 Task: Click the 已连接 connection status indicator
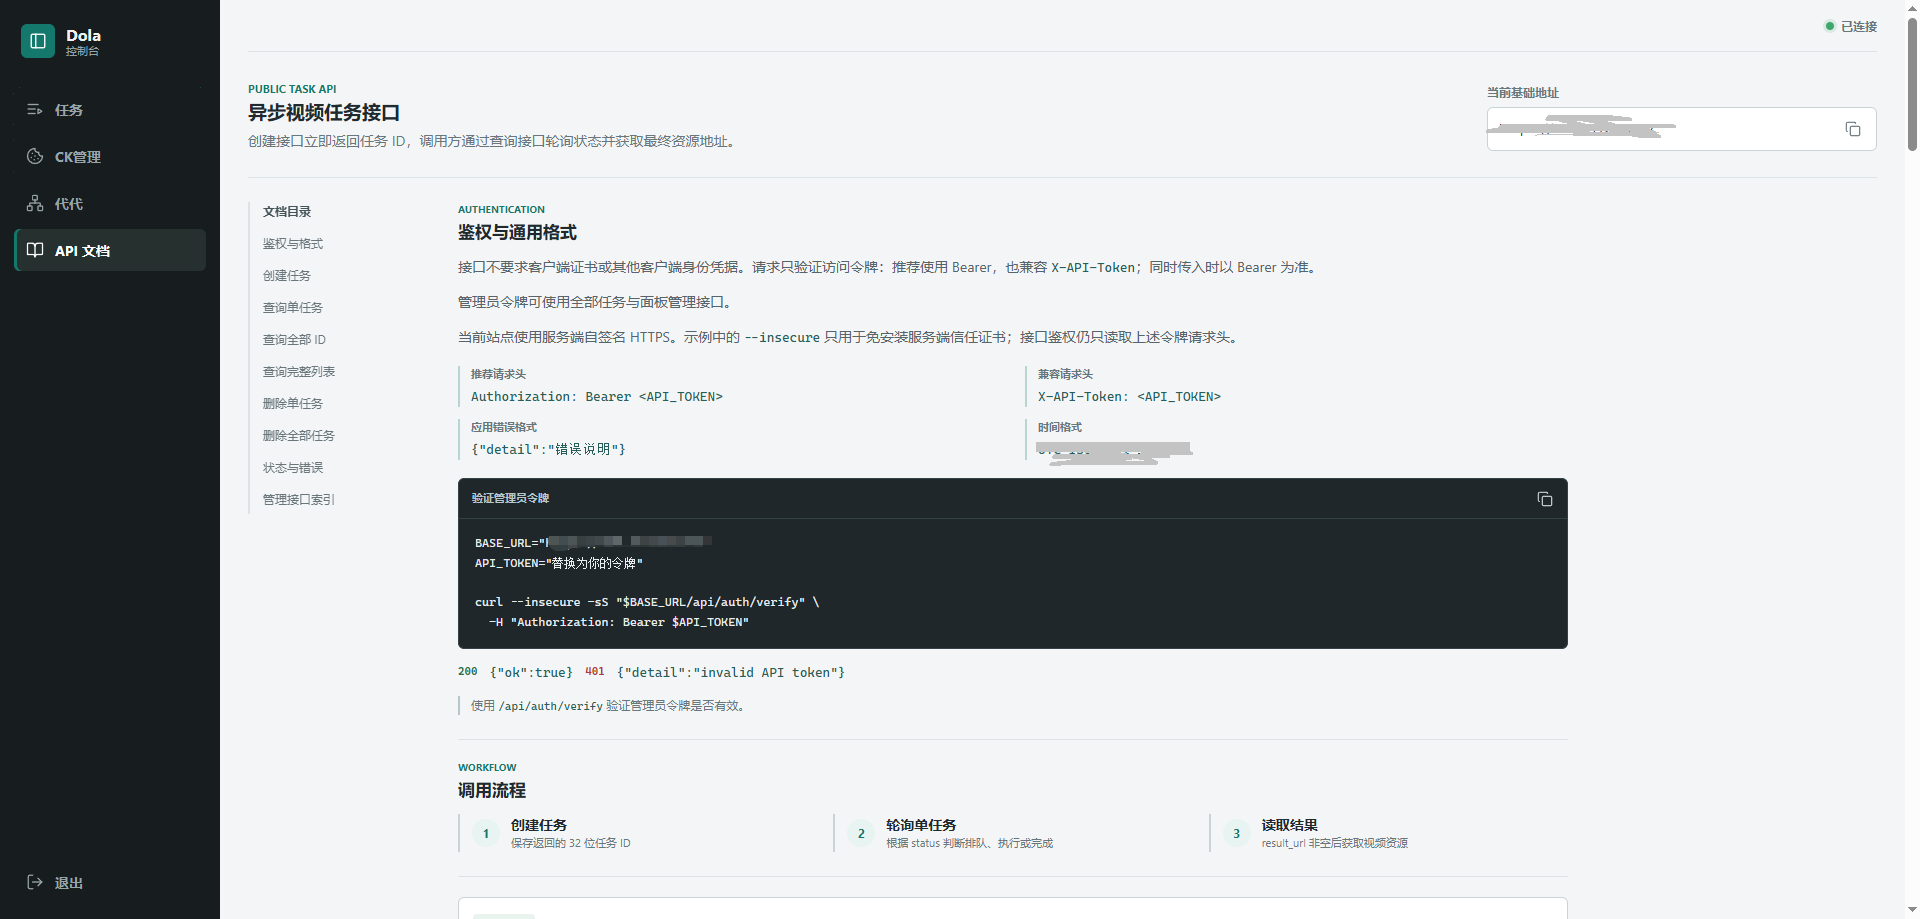pyautogui.click(x=1851, y=26)
